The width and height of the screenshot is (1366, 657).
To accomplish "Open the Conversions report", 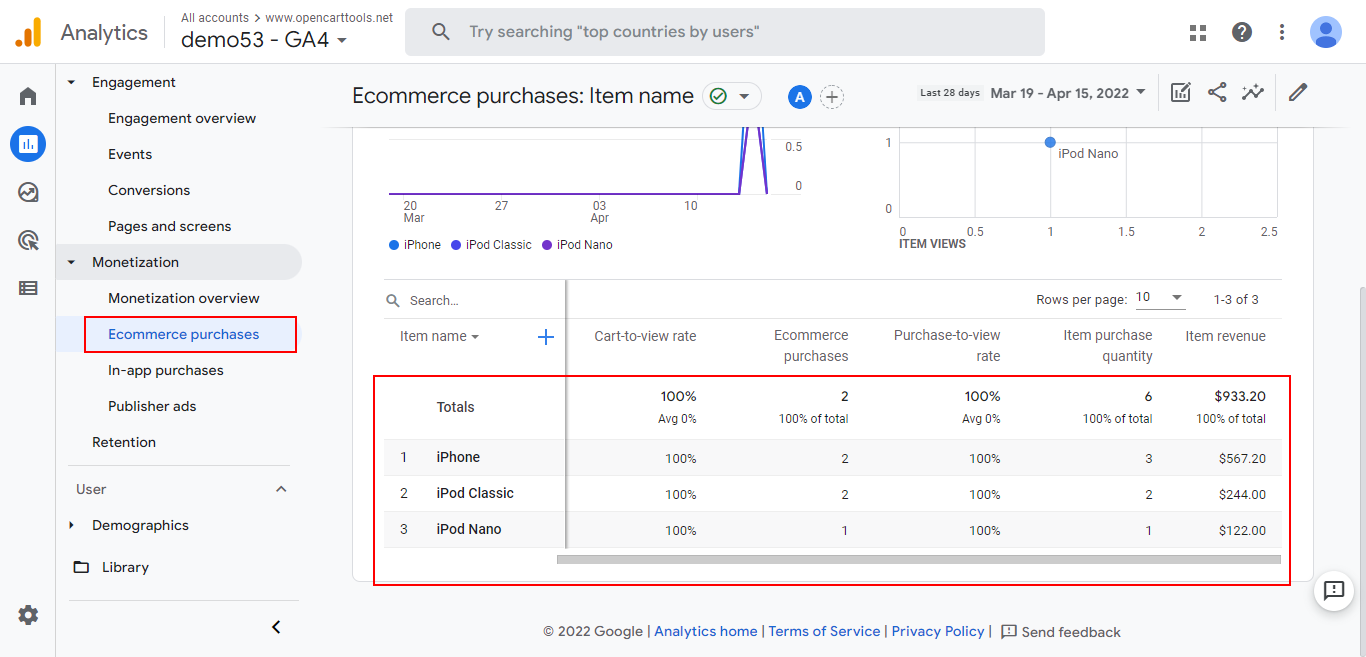I will 149,190.
